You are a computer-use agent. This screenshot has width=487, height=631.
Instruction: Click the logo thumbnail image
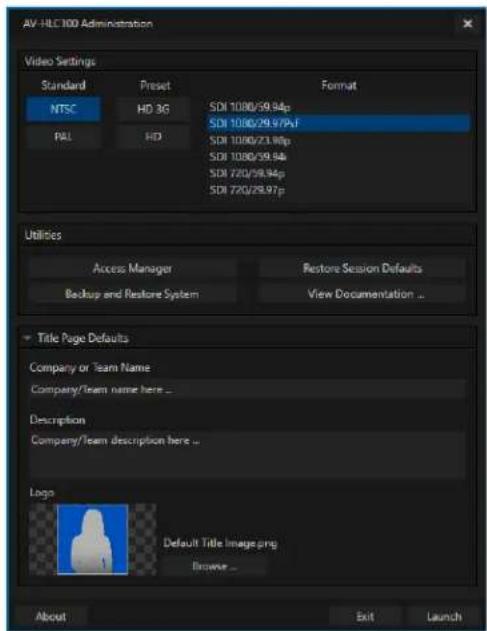(93, 539)
